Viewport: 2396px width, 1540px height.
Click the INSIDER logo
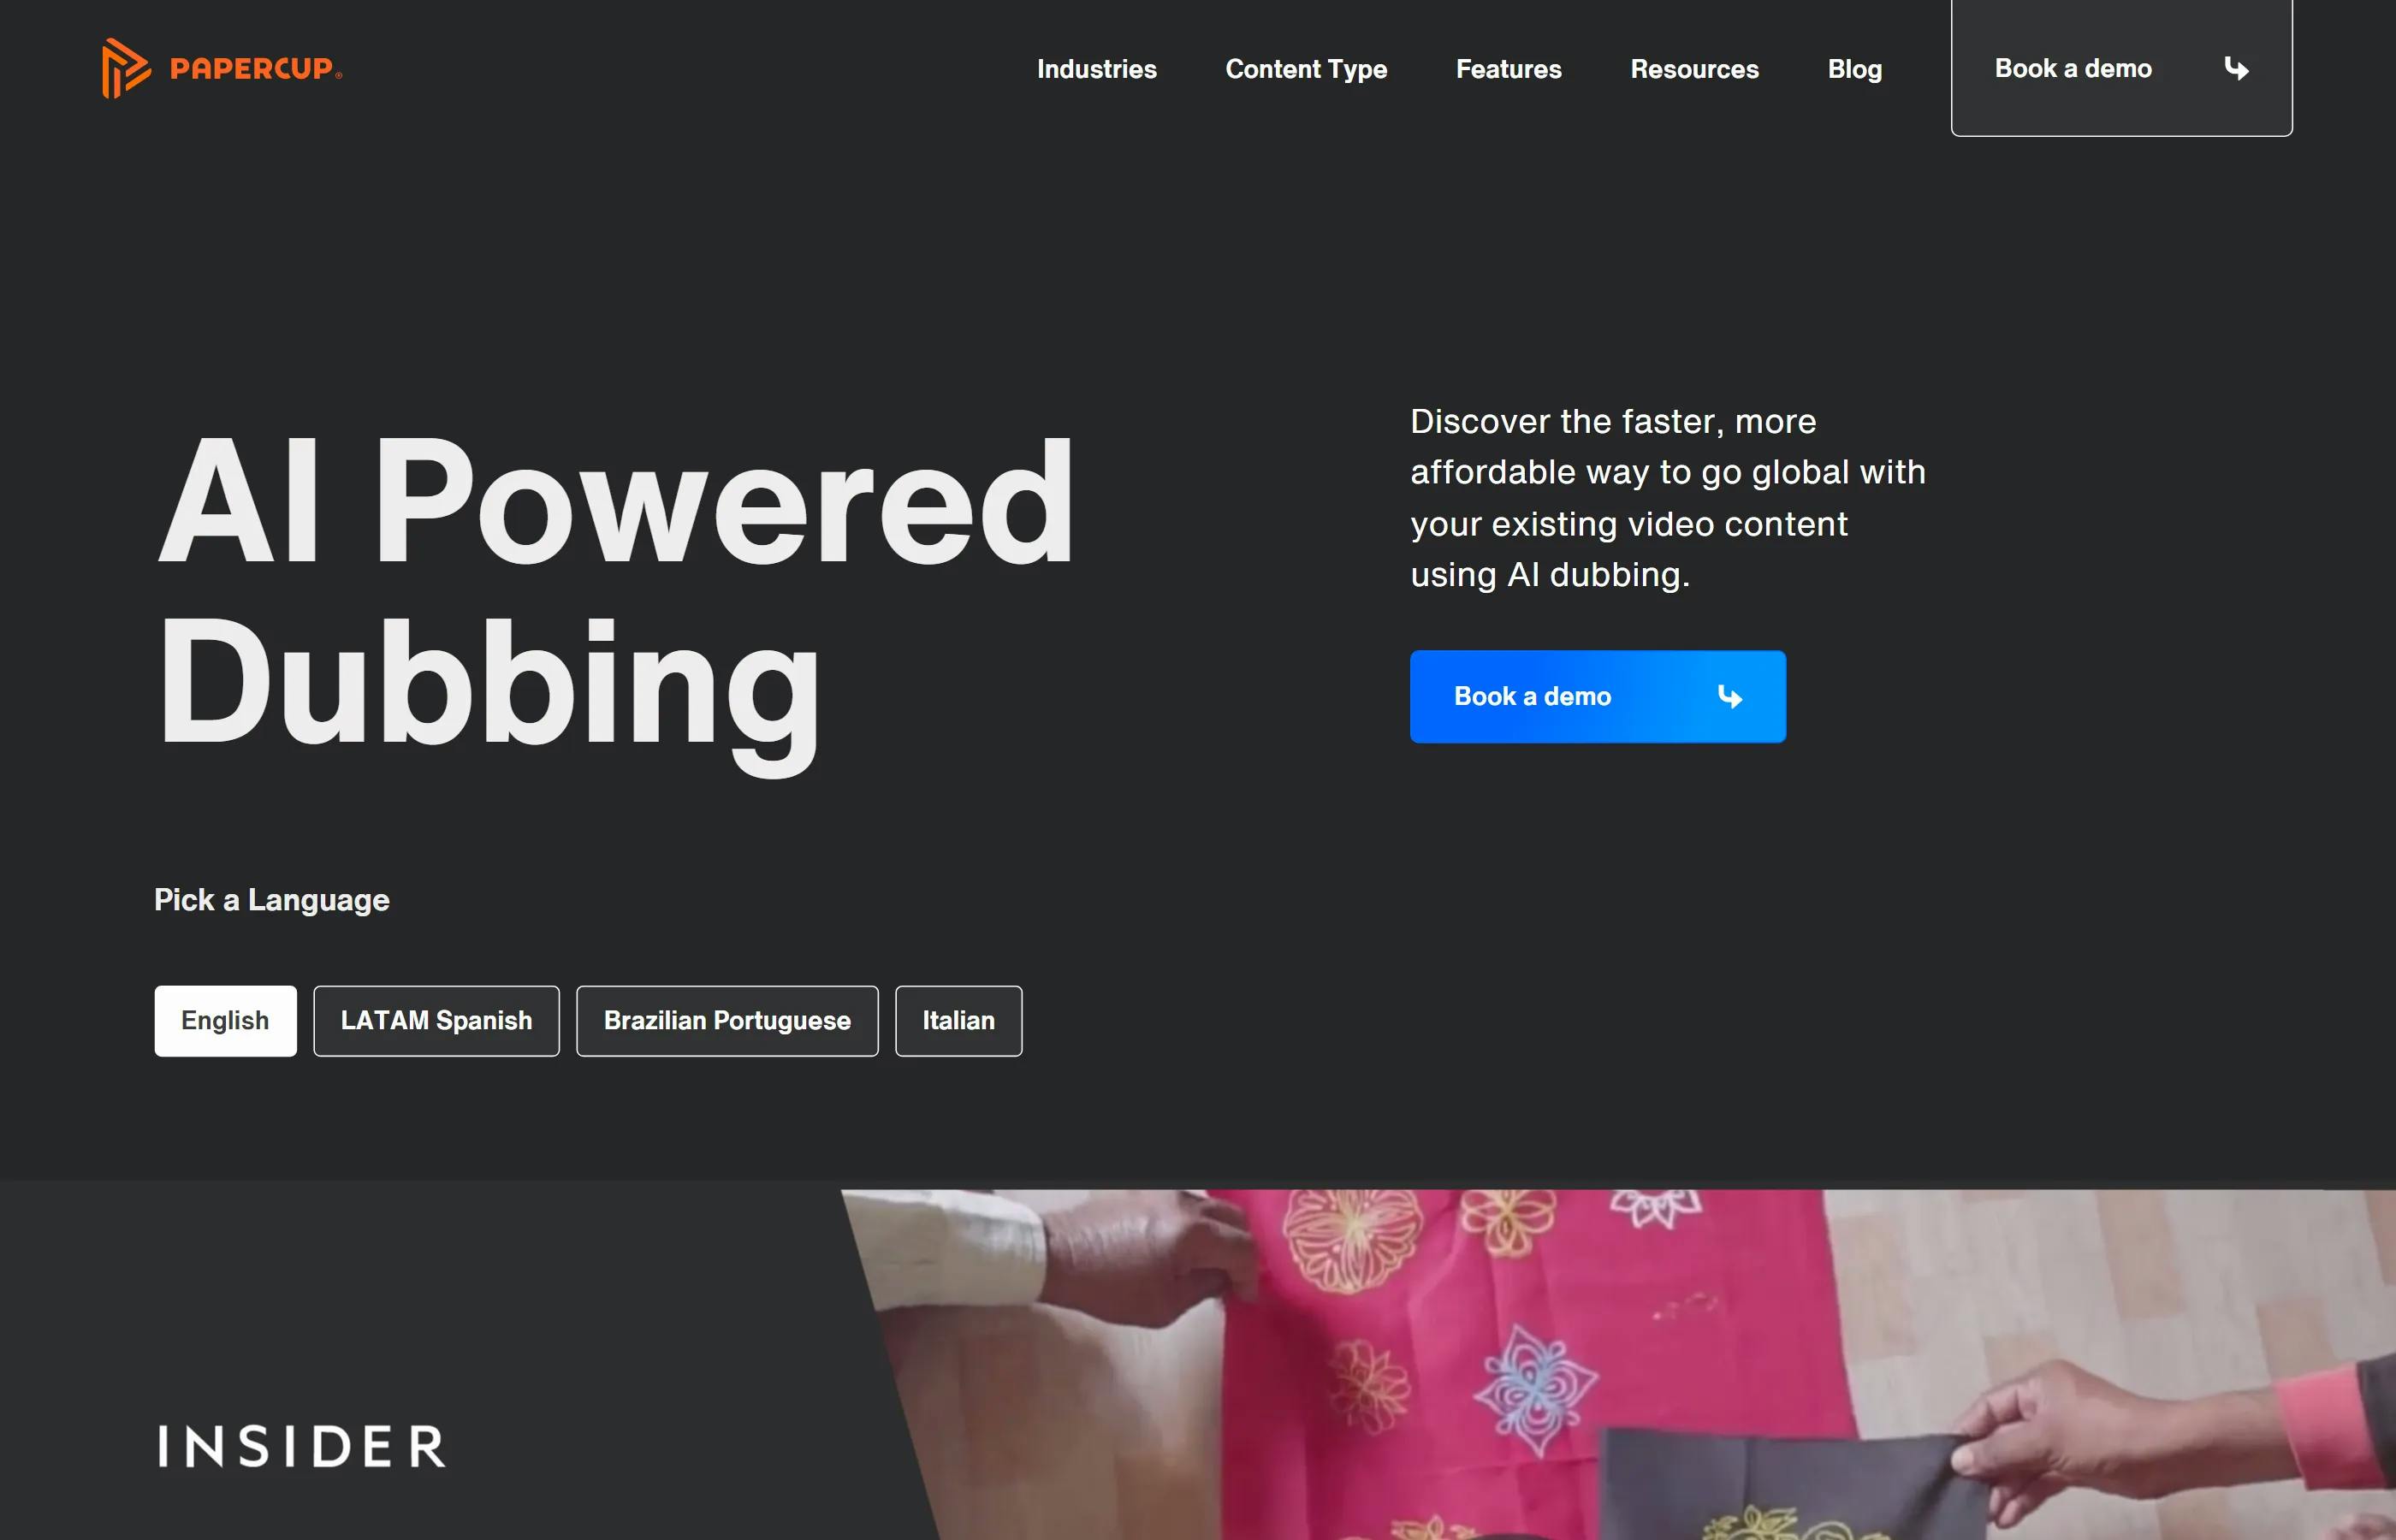click(x=301, y=1446)
